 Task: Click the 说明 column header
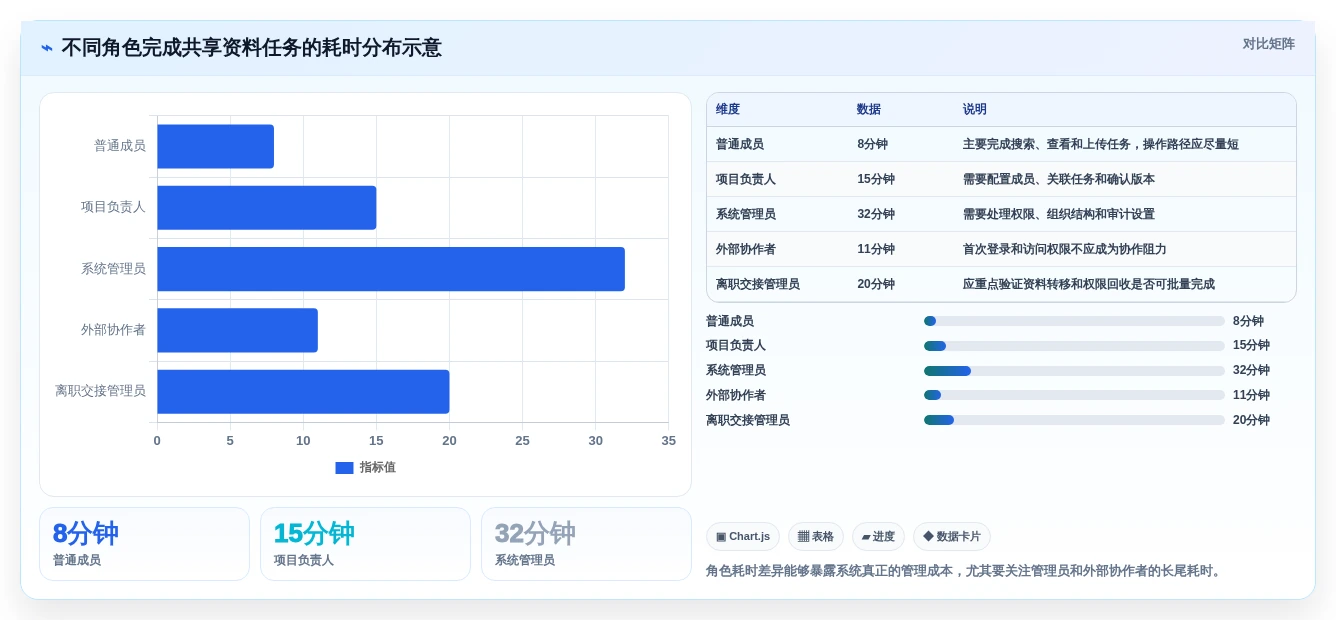click(x=975, y=110)
